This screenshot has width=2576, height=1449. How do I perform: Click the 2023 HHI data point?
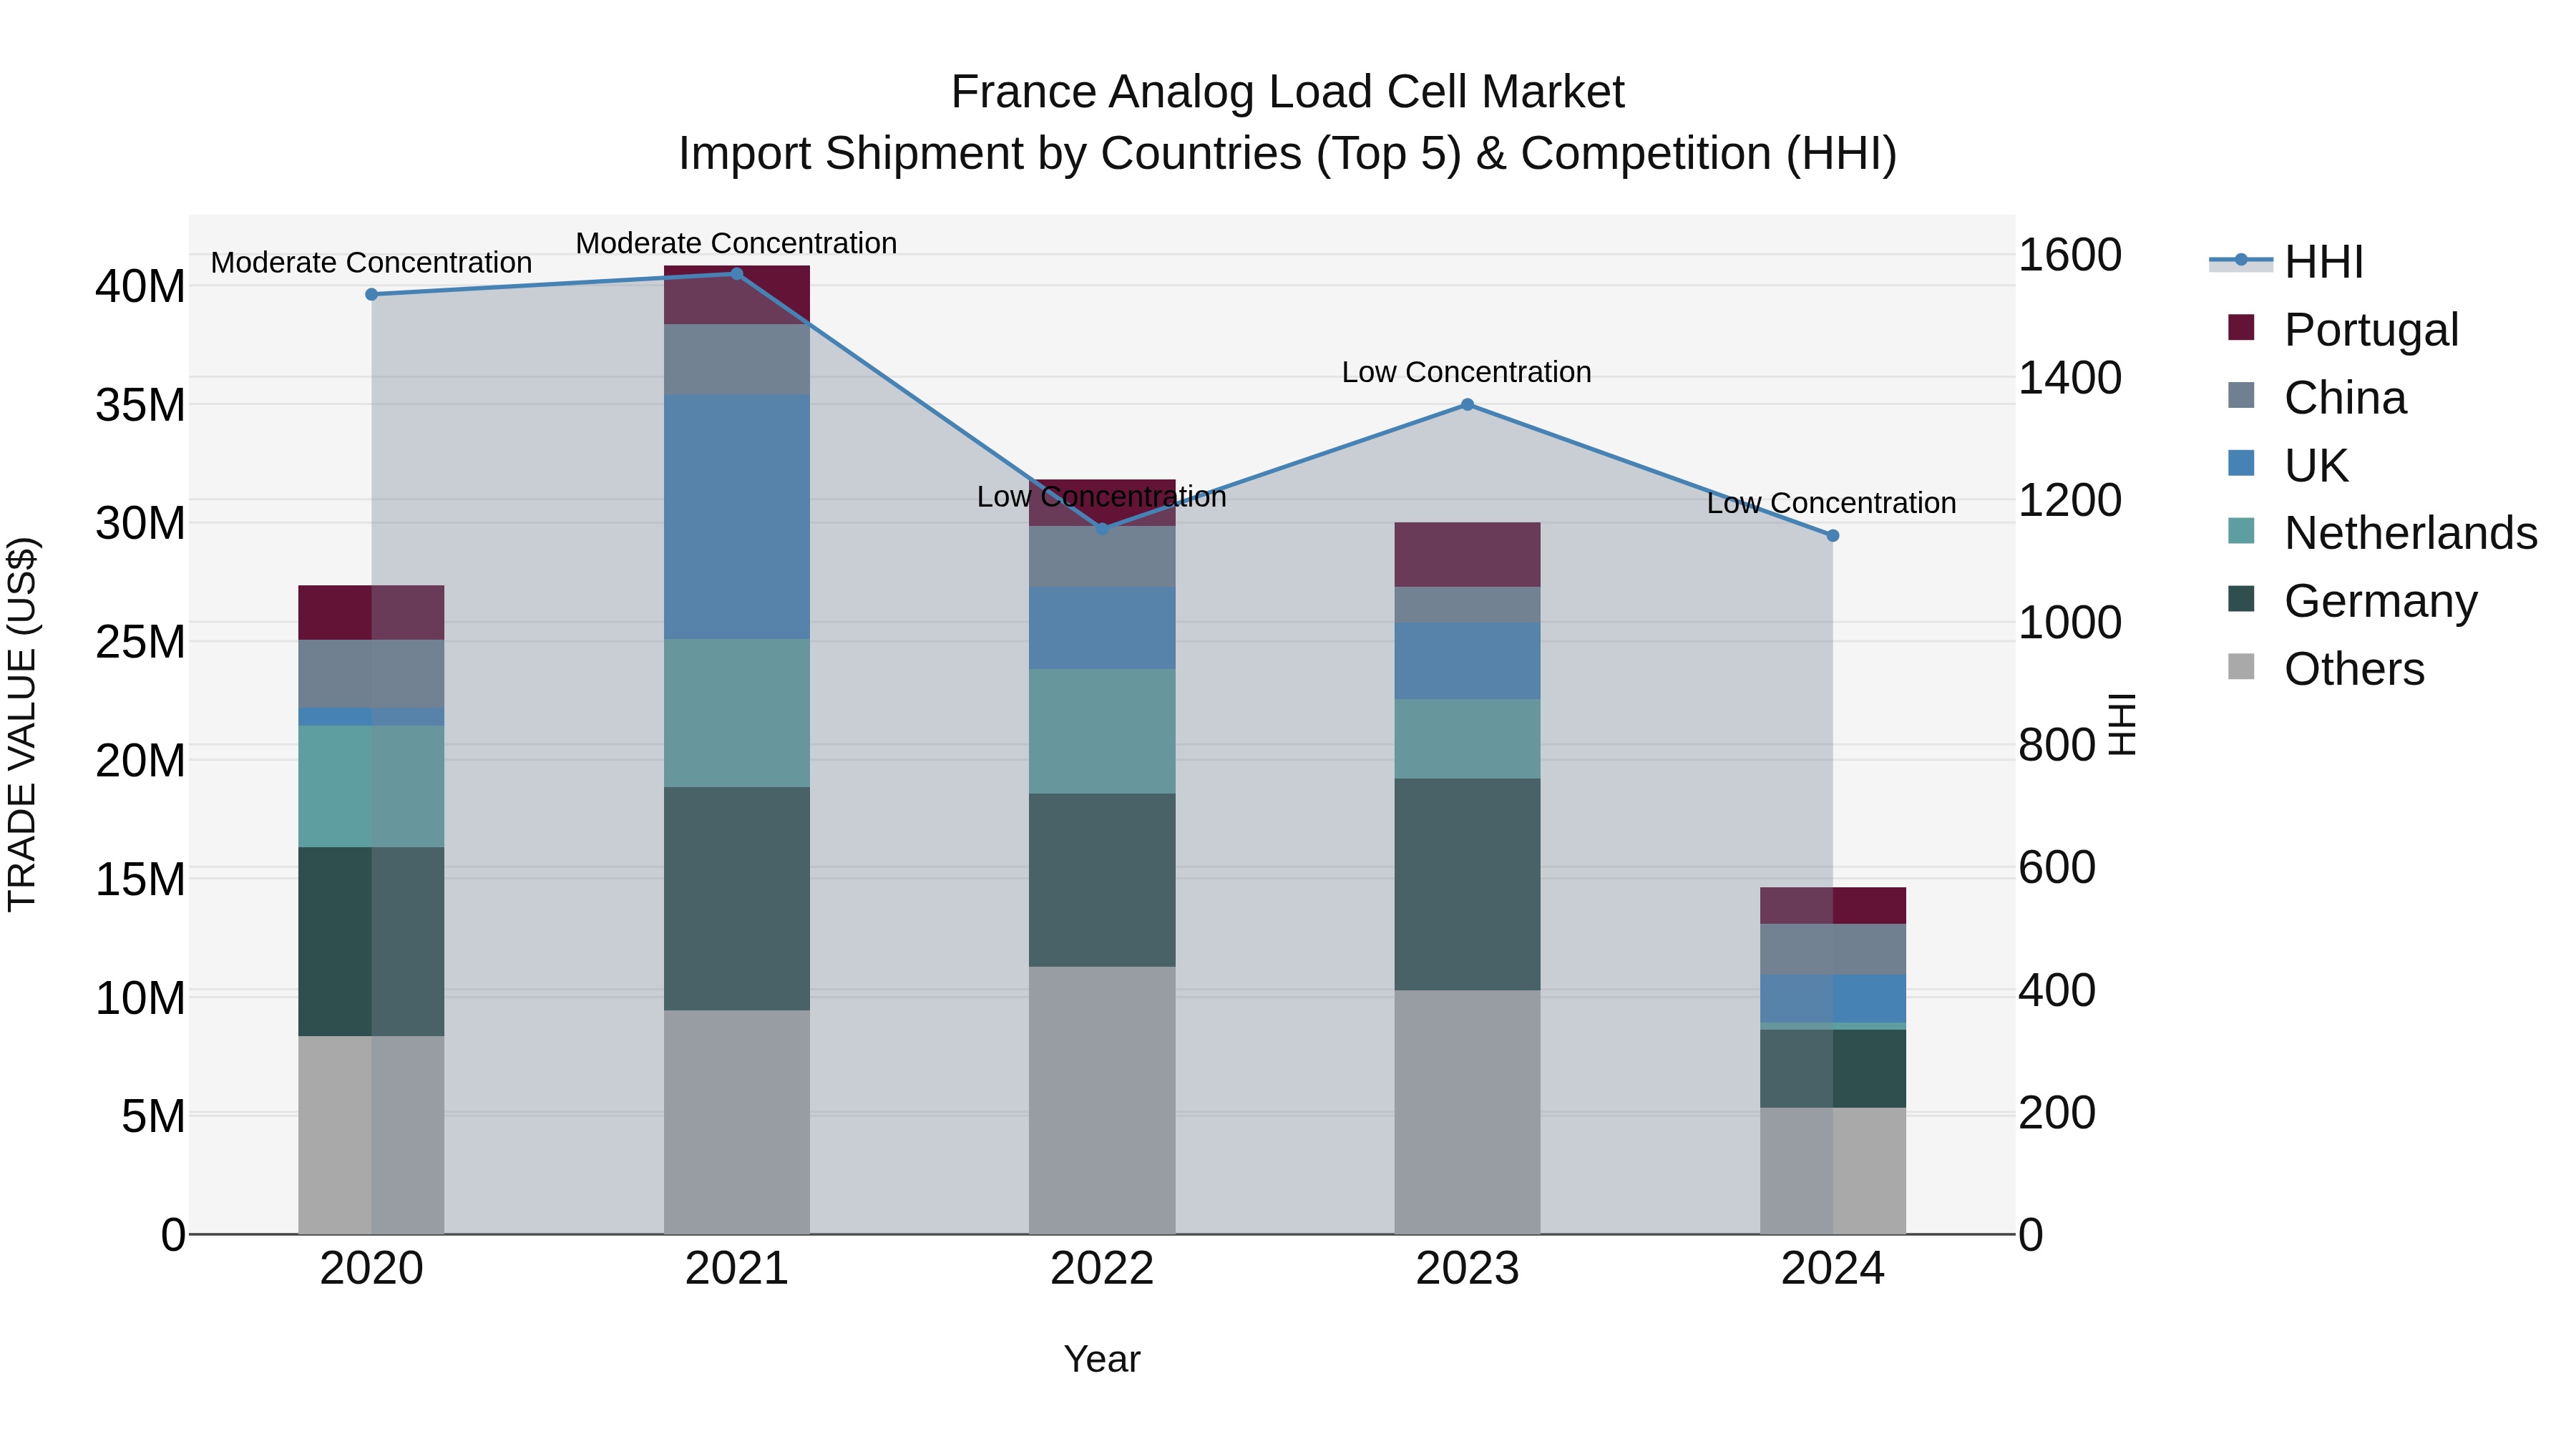pyautogui.click(x=1467, y=405)
